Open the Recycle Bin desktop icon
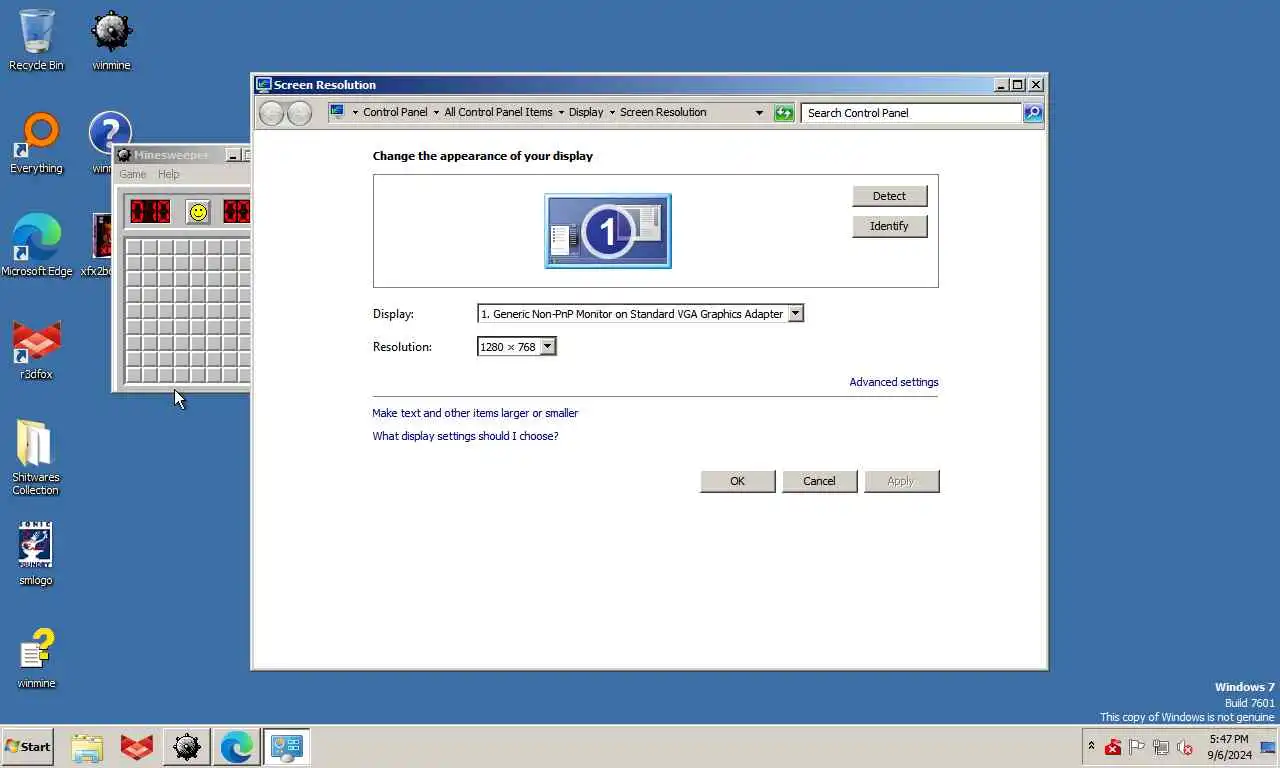The height and width of the screenshot is (768, 1280). point(36,40)
